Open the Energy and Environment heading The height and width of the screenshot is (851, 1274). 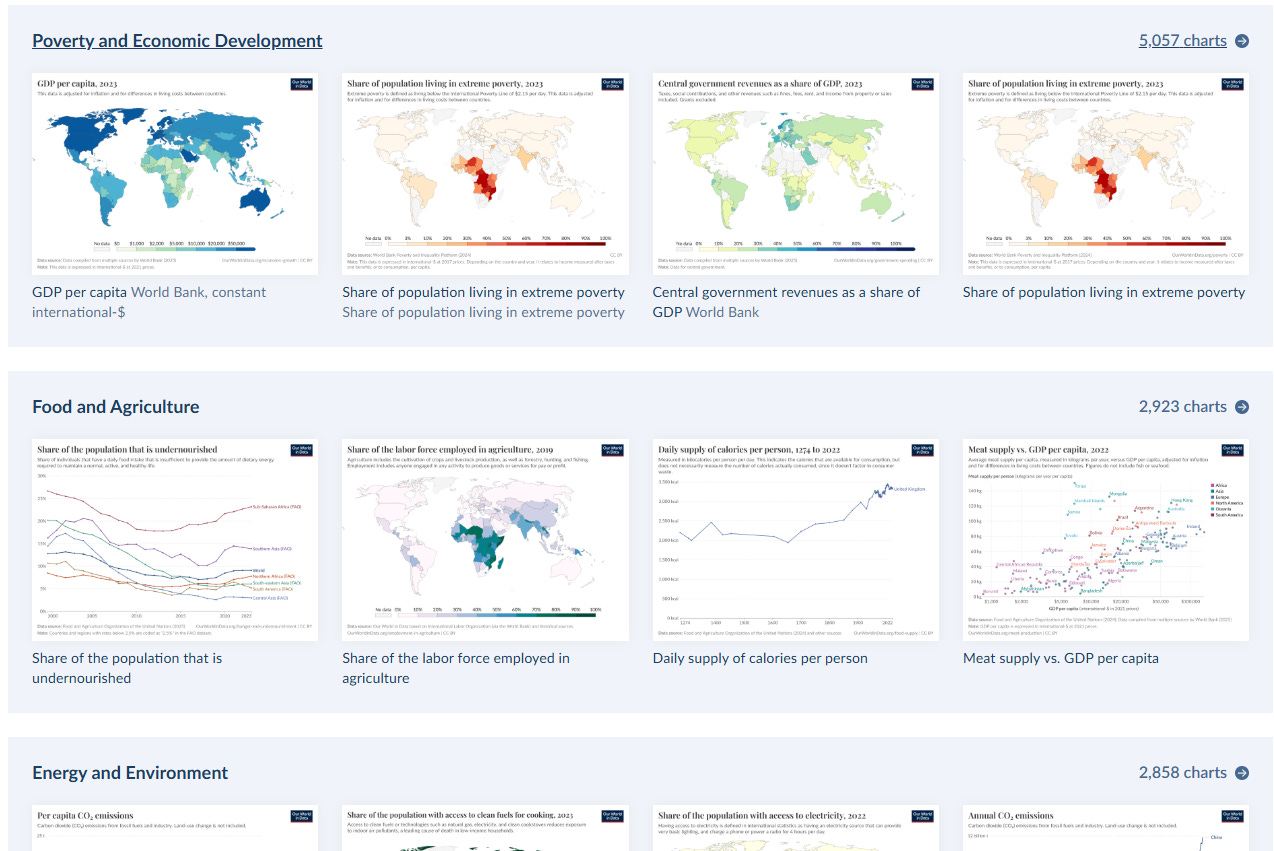pyautogui.click(x=130, y=773)
